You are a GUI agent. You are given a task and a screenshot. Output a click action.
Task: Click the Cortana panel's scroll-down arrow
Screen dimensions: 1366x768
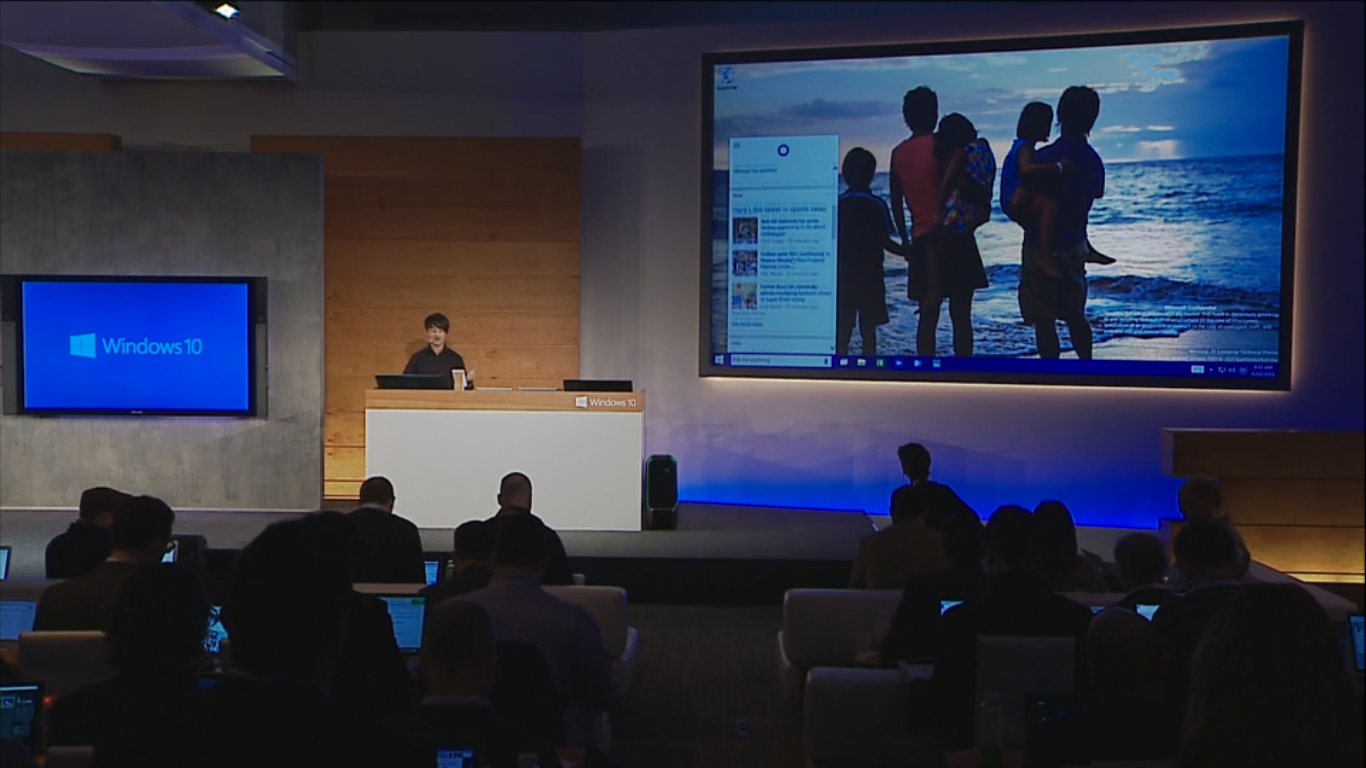[x=834, y=347]
